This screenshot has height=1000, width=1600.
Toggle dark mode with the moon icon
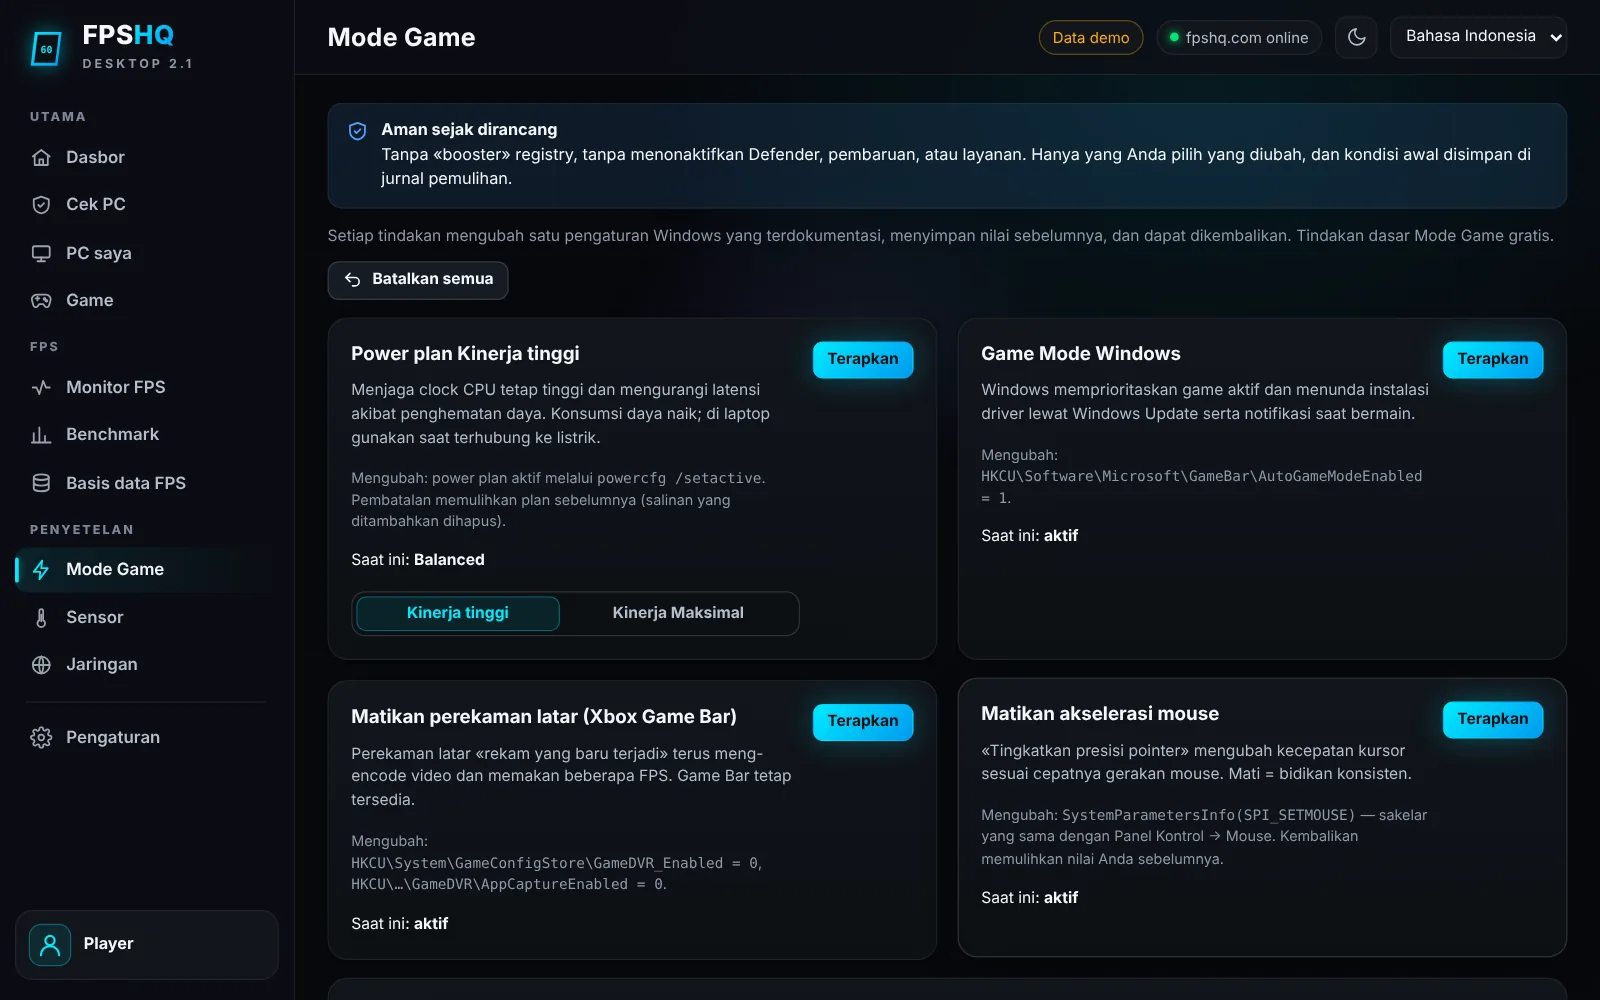pyautogui.click(x=1356, y=37)
